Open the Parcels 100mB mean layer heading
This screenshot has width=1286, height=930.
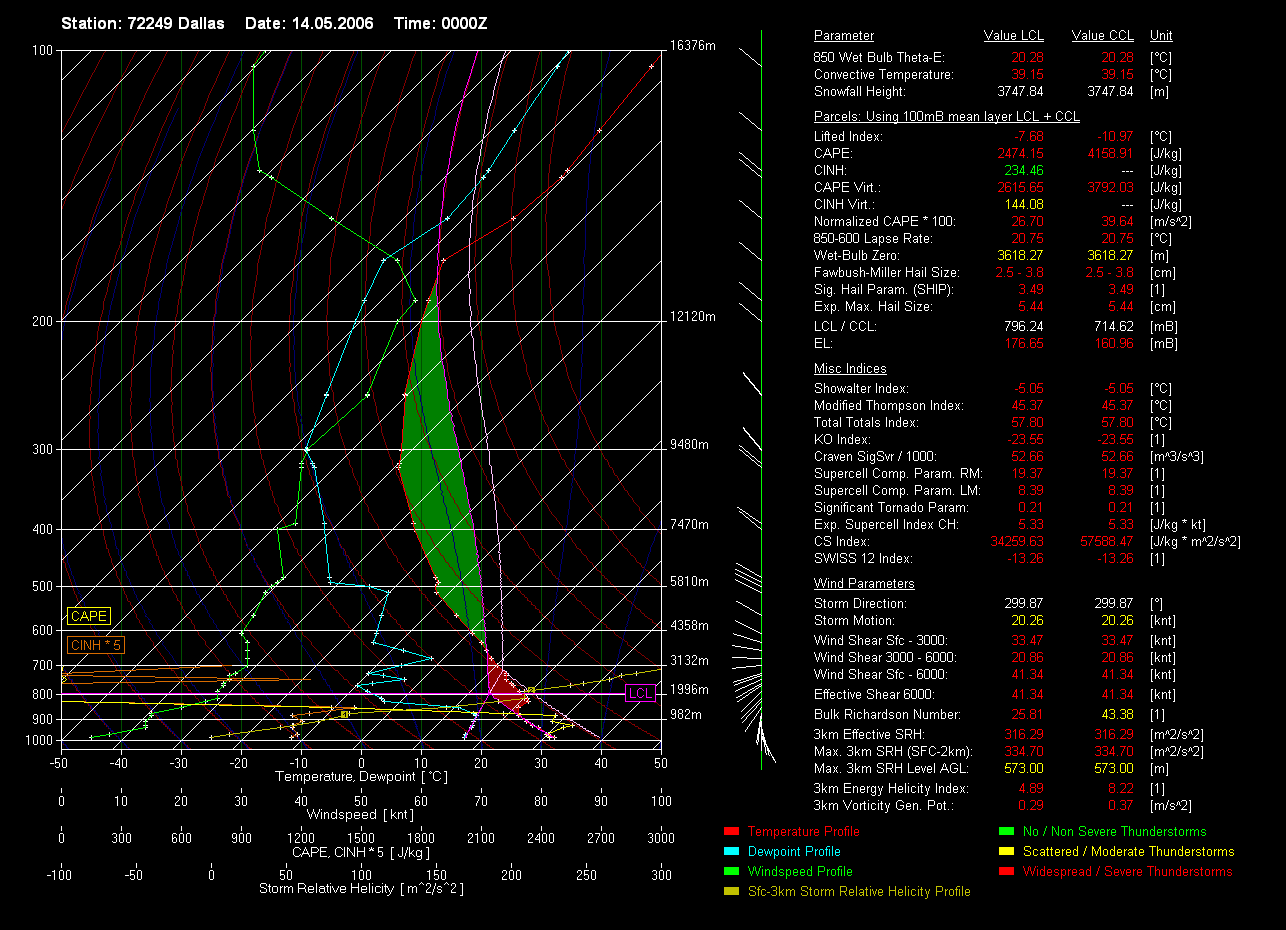pyautogui.click(x=946, y=117)
